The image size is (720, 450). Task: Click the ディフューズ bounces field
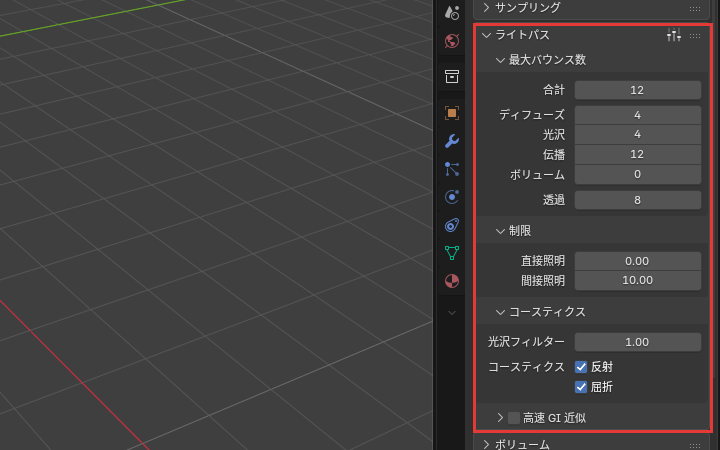pyautogui.click(x=638, y=115)
